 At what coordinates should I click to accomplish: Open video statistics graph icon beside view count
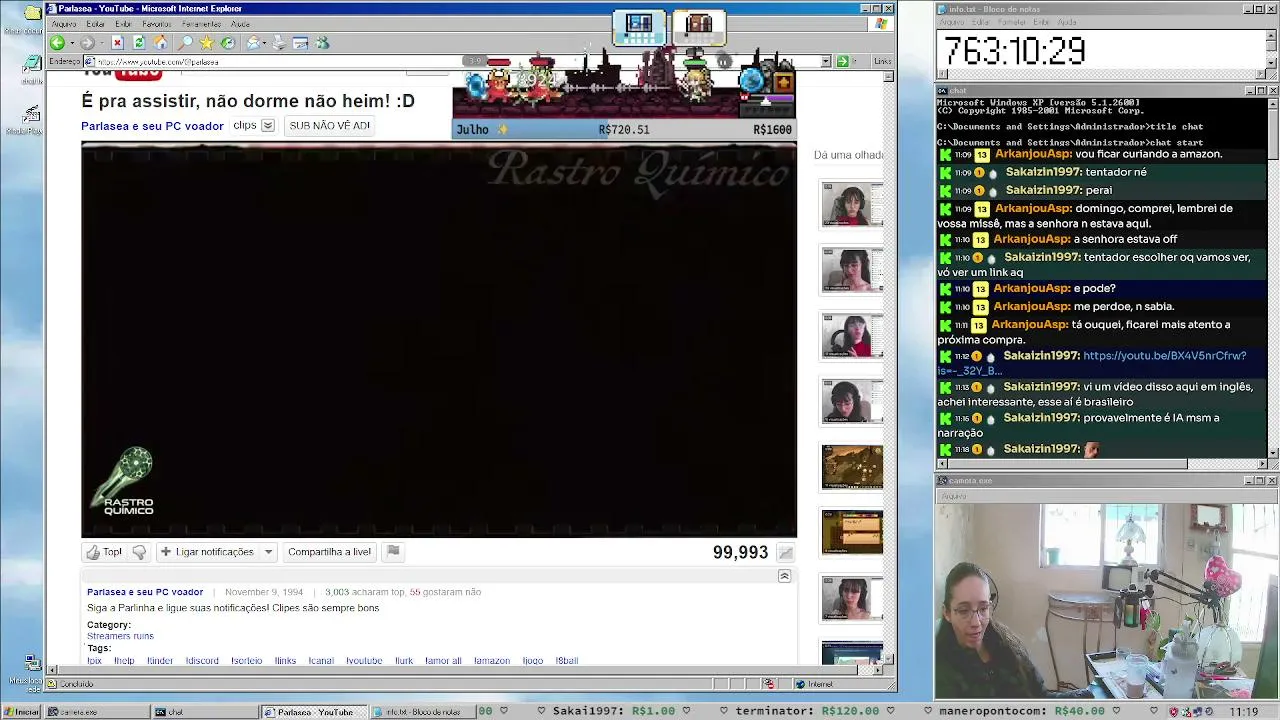[x=786, y=553]
